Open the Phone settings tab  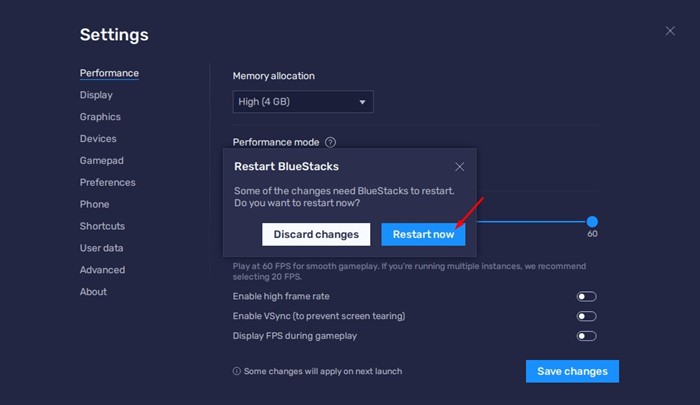pyautogui.click(x=94, y=204)
